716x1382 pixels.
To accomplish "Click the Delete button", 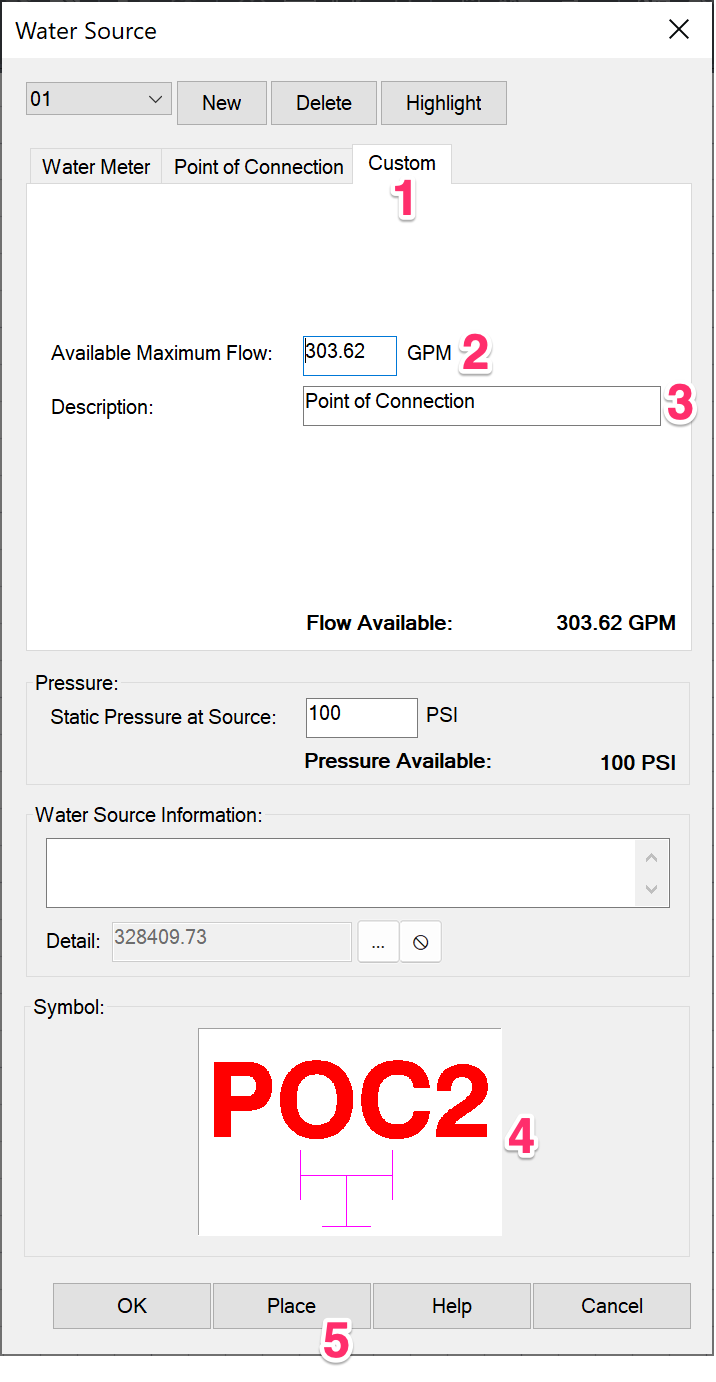I will click(x=324, y=103).
